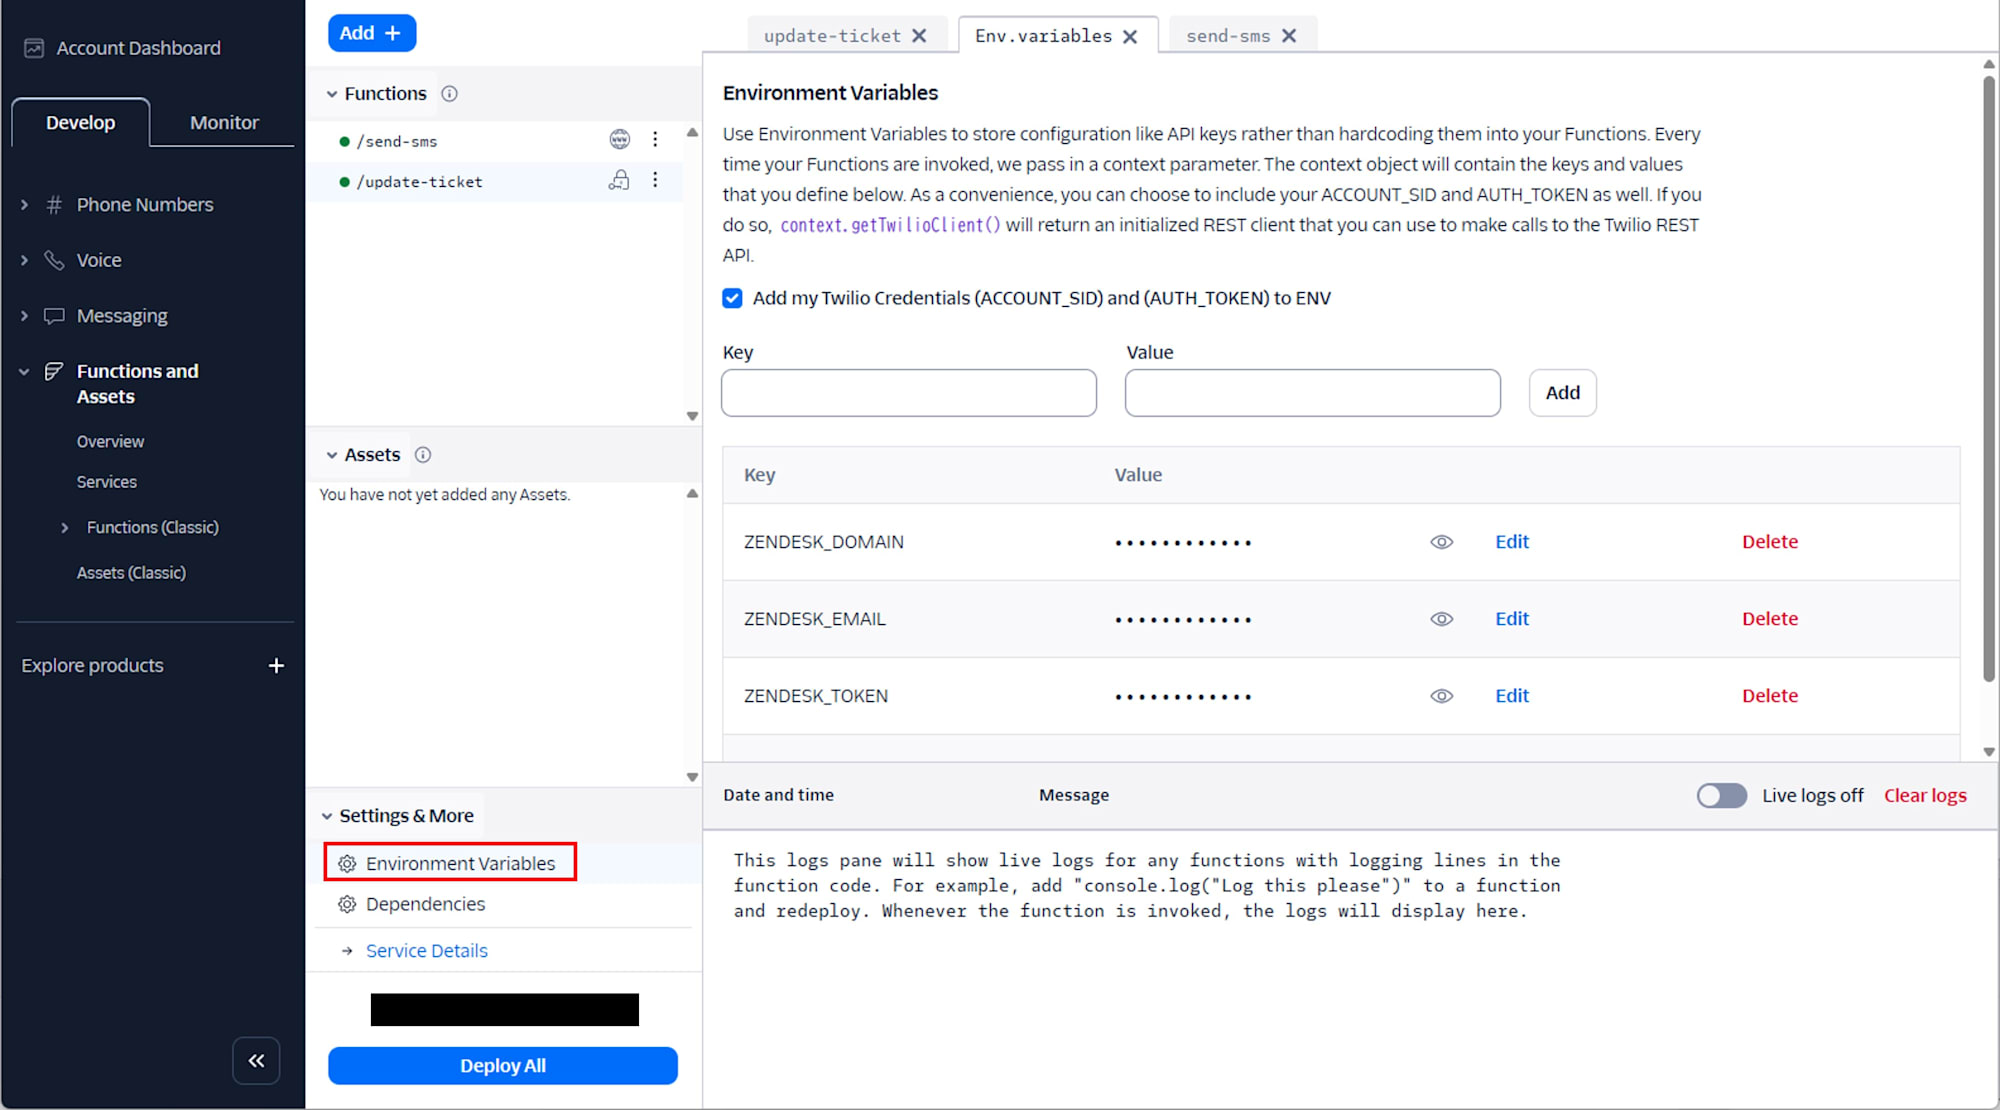Click the Deploy All button
Viewport: 2000px width, 1110px height.
point(503,1066)
